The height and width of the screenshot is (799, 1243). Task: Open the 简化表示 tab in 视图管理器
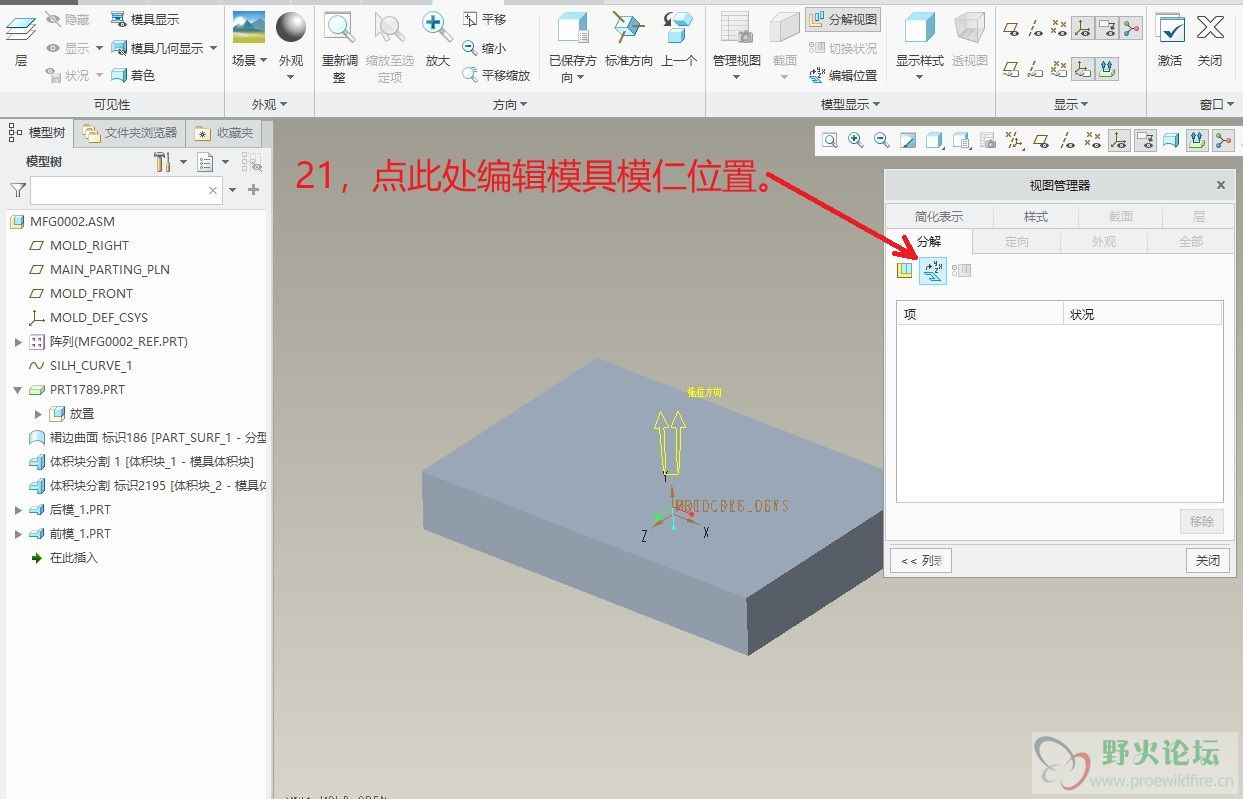click(939, 216)
